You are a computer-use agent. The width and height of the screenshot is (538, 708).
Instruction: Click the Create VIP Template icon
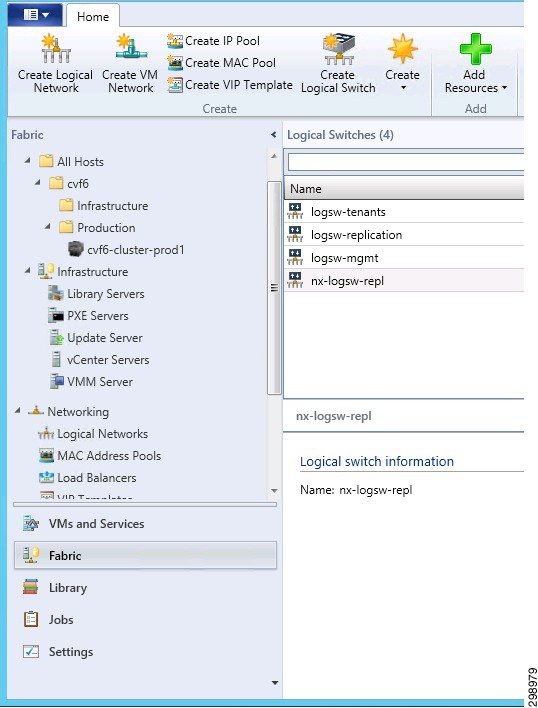(x=175, y=85)
